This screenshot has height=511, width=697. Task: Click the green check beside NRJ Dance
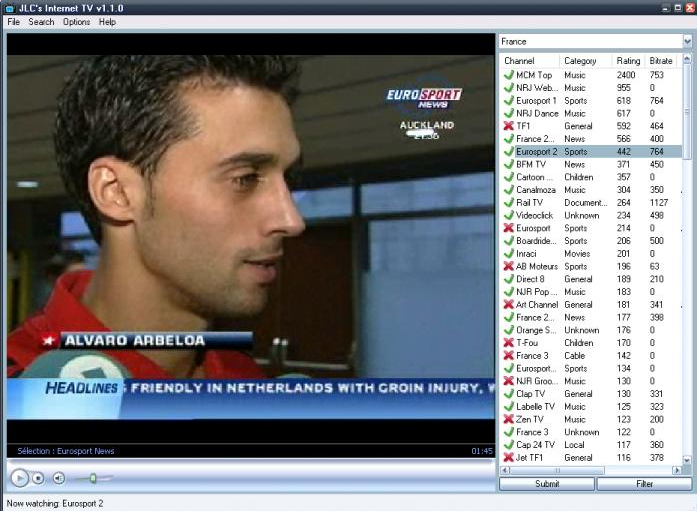509,113
